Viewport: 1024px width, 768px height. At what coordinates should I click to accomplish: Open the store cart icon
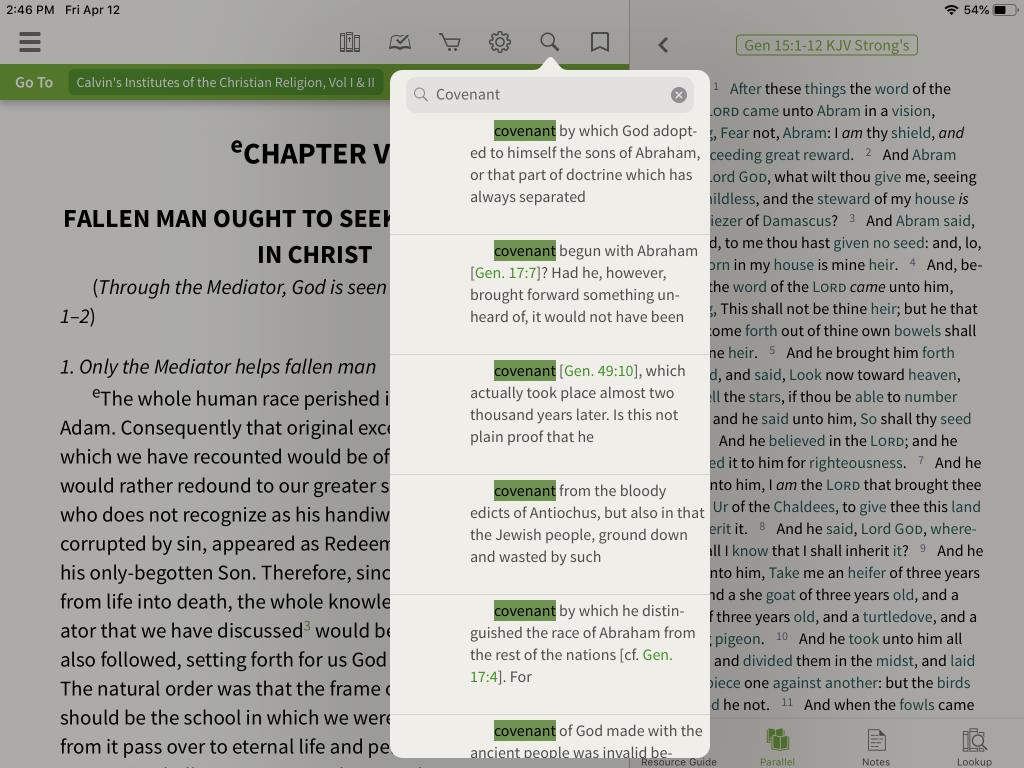point(450,42)
